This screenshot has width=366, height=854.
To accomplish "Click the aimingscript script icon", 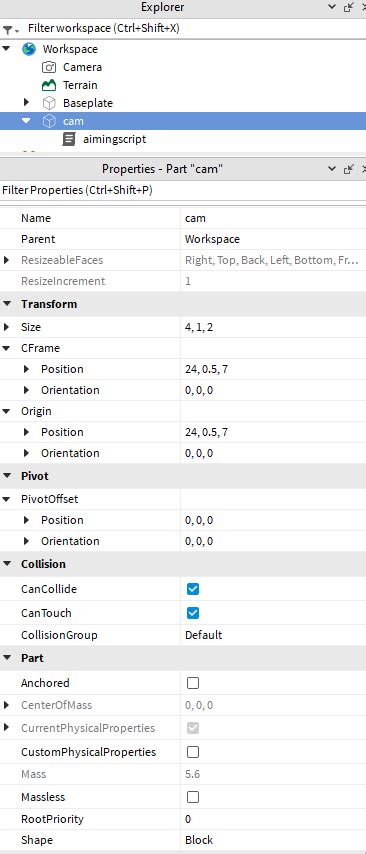I will (69, 139).
